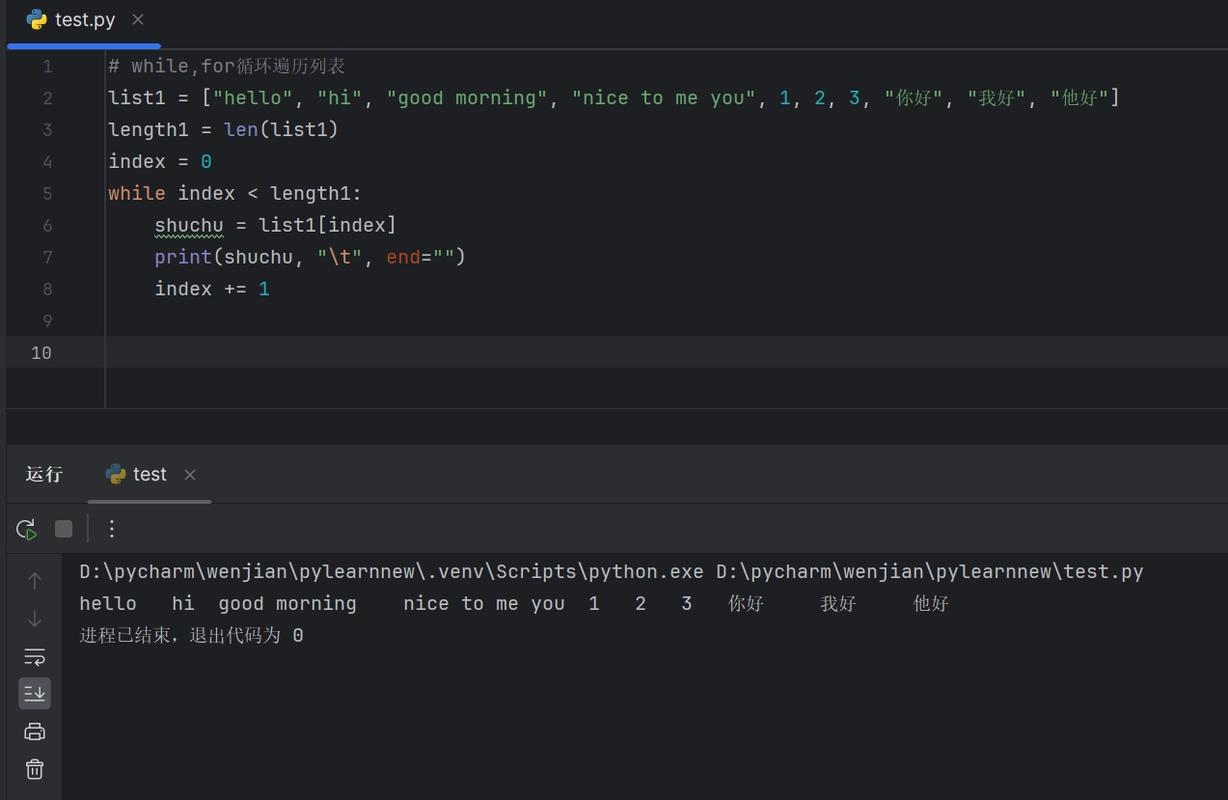Screen dimensions: 1228x800
Task: Select the test.py editor tab
Action: pyautogui.click(x=84, y=20)
